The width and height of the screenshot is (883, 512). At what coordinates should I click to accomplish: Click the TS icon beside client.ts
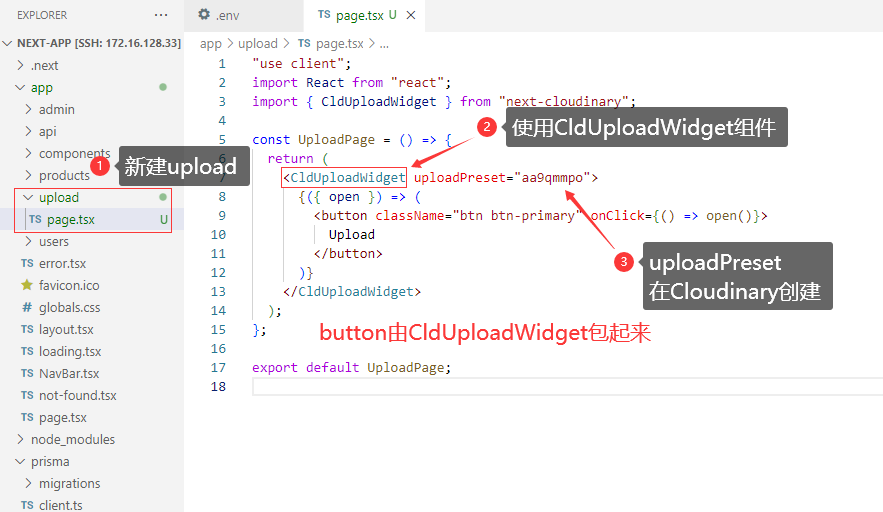[27, 505]
